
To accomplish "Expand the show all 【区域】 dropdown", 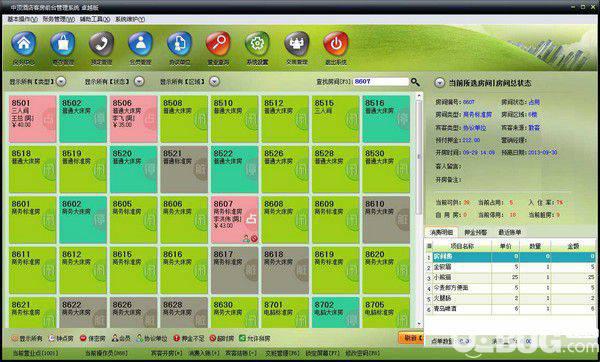I will pyautogui.click(x=215, y=82).
